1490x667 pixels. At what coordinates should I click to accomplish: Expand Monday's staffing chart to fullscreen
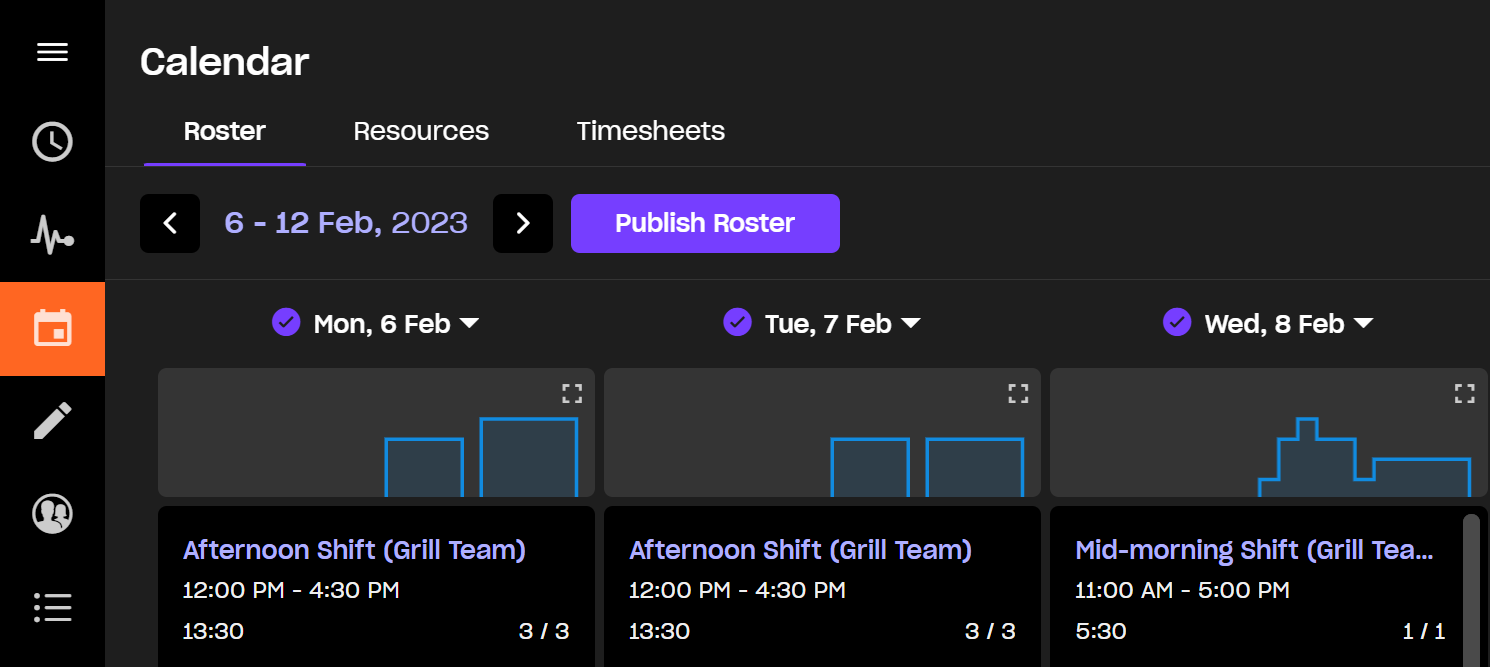[x=572, y=393]
